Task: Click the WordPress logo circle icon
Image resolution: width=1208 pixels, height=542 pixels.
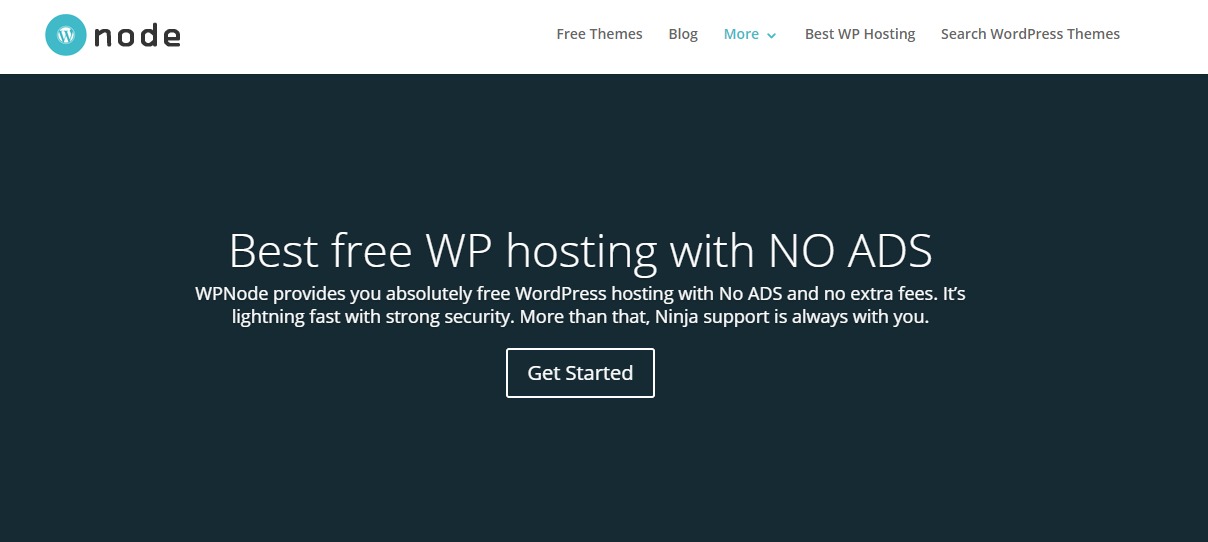Action: click(66, 35)
